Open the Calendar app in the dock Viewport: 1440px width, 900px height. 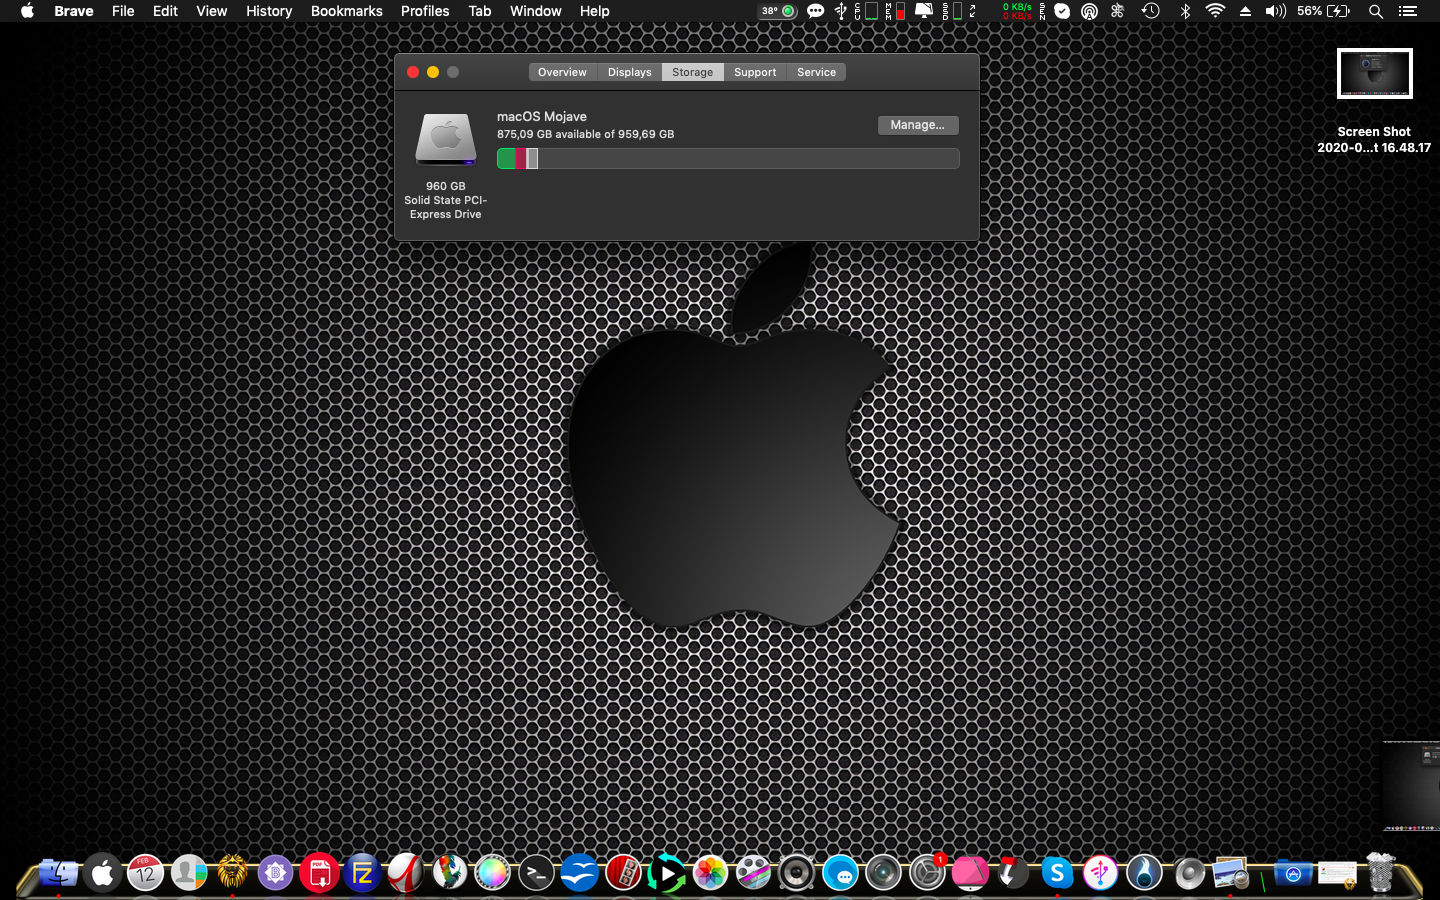(x=145, y=873)
